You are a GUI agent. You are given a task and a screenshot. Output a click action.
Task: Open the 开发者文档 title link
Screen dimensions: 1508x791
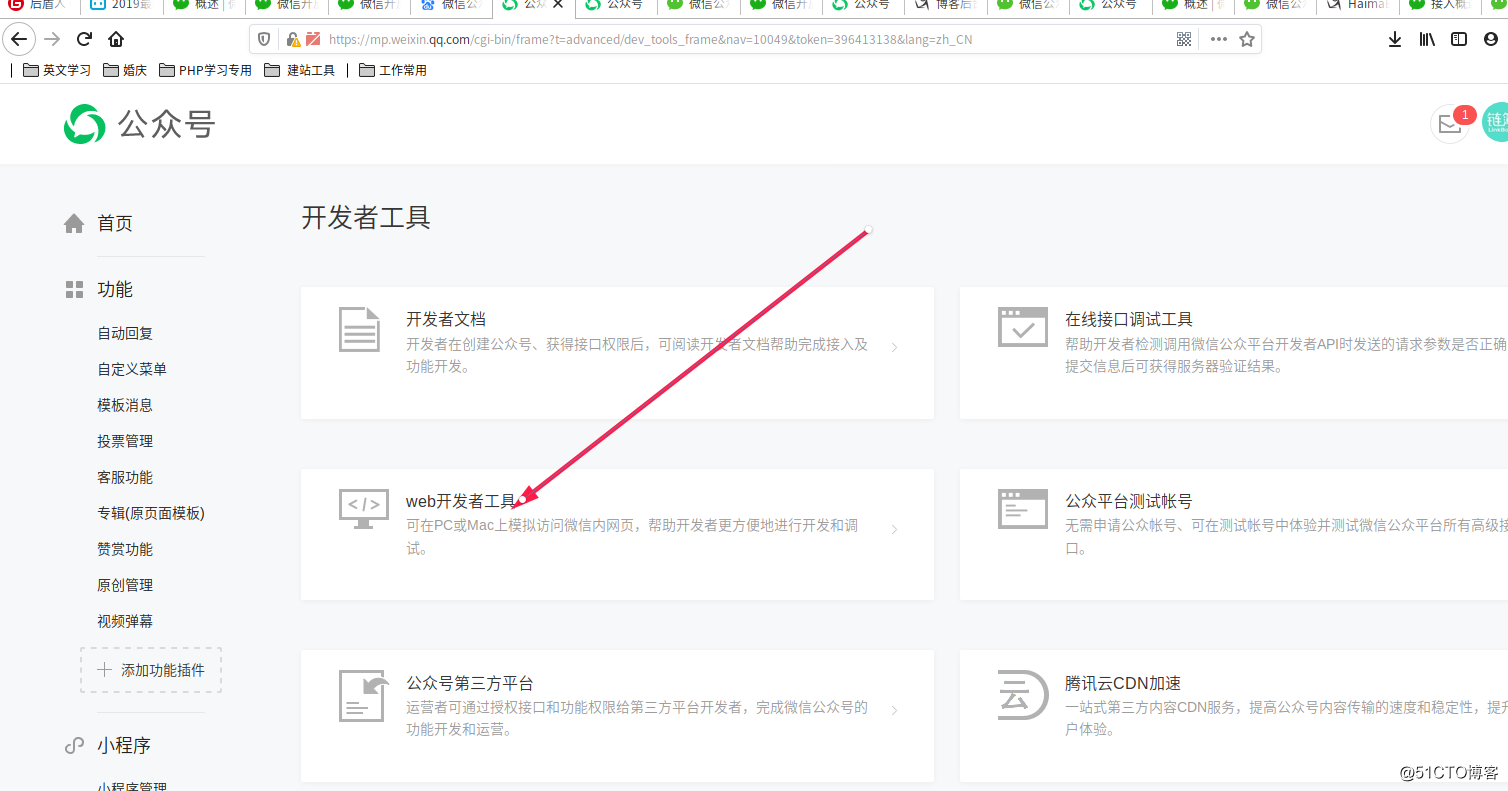pyautogui.click(x=446, y=319)
